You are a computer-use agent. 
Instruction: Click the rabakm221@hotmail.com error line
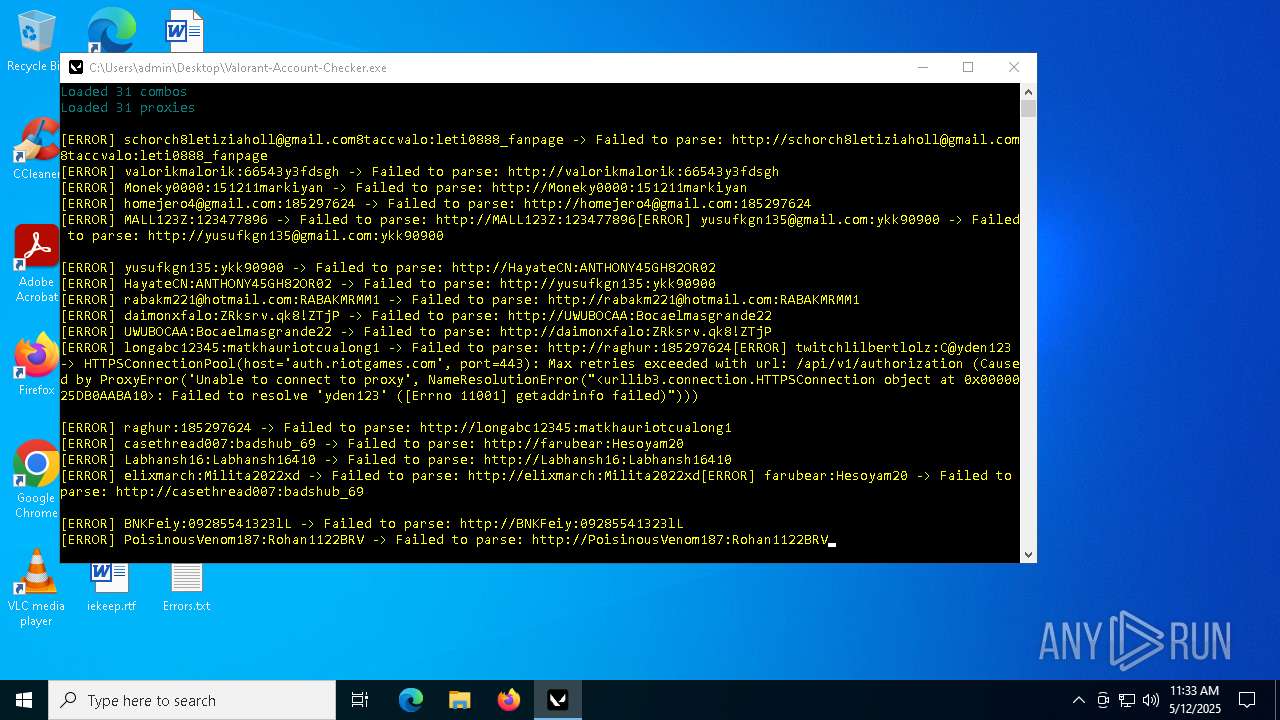pyautogui.click(x=460, y=300)
